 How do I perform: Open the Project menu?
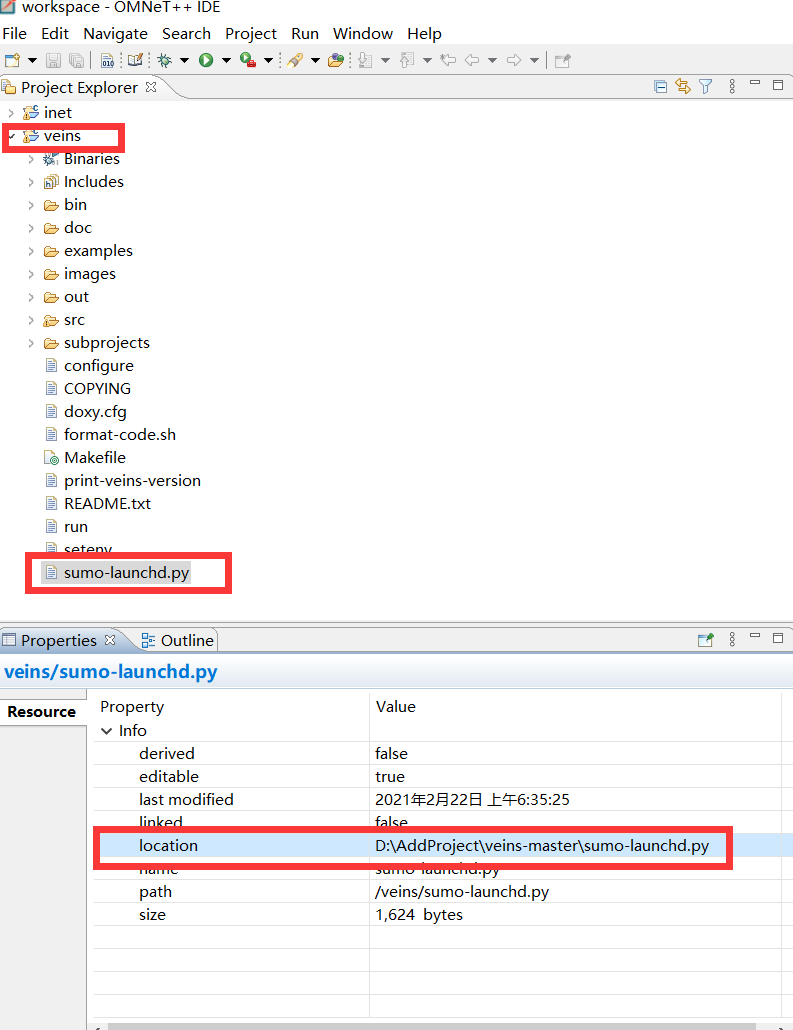coord(250,34)
